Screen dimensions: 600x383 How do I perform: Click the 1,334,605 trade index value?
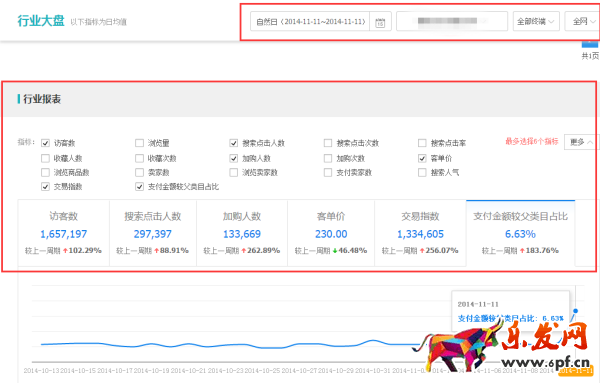click(420, 234)
